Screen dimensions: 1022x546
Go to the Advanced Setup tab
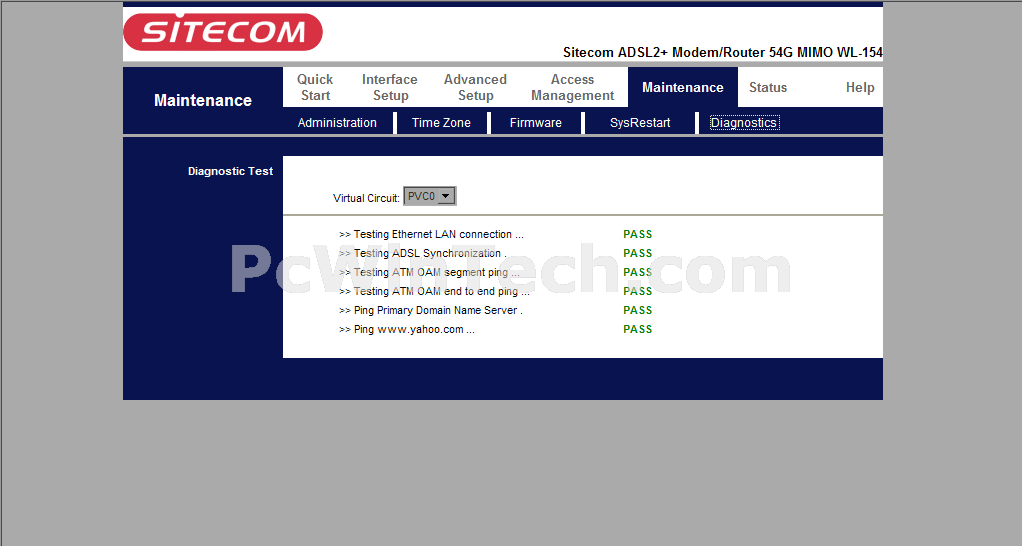click(x=475, y=87)
